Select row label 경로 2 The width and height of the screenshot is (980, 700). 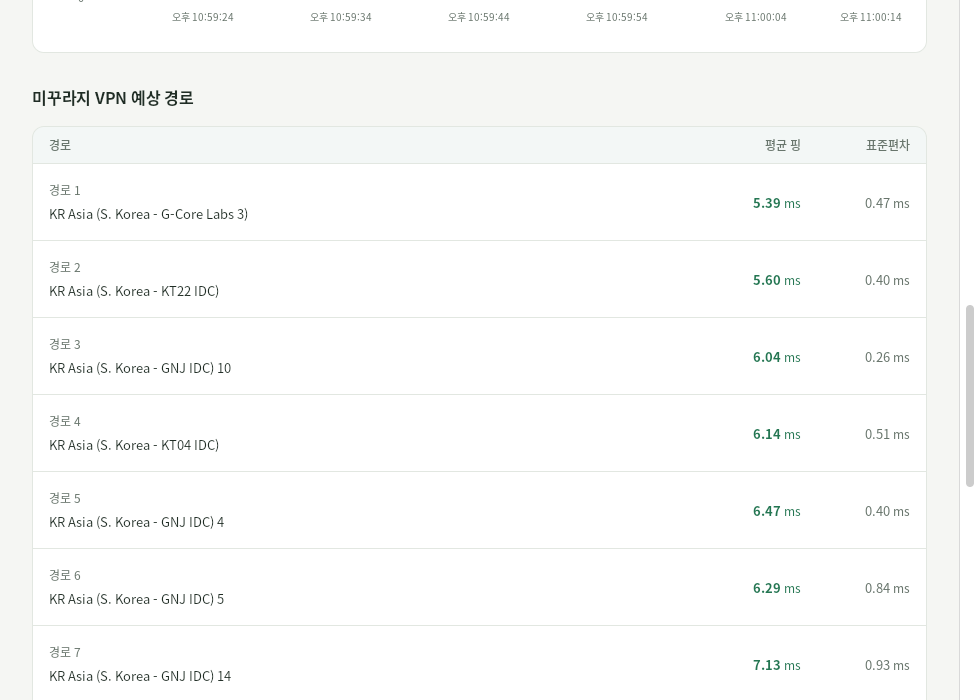[x=65, y=268]
